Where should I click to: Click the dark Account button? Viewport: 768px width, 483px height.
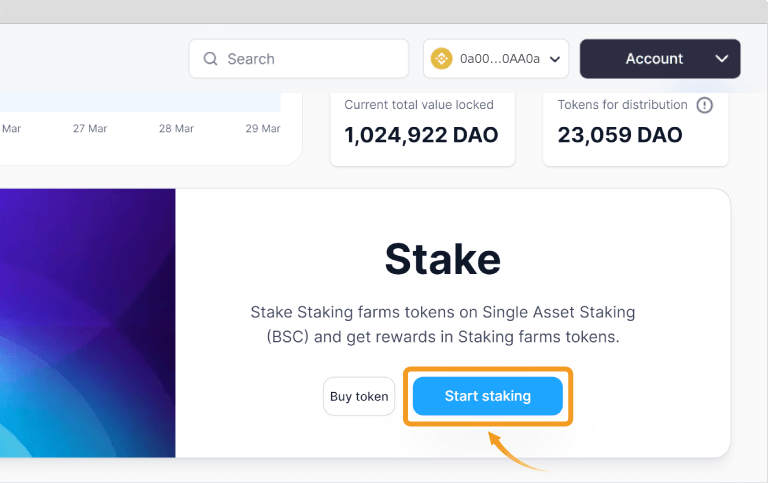click(660, 59)
